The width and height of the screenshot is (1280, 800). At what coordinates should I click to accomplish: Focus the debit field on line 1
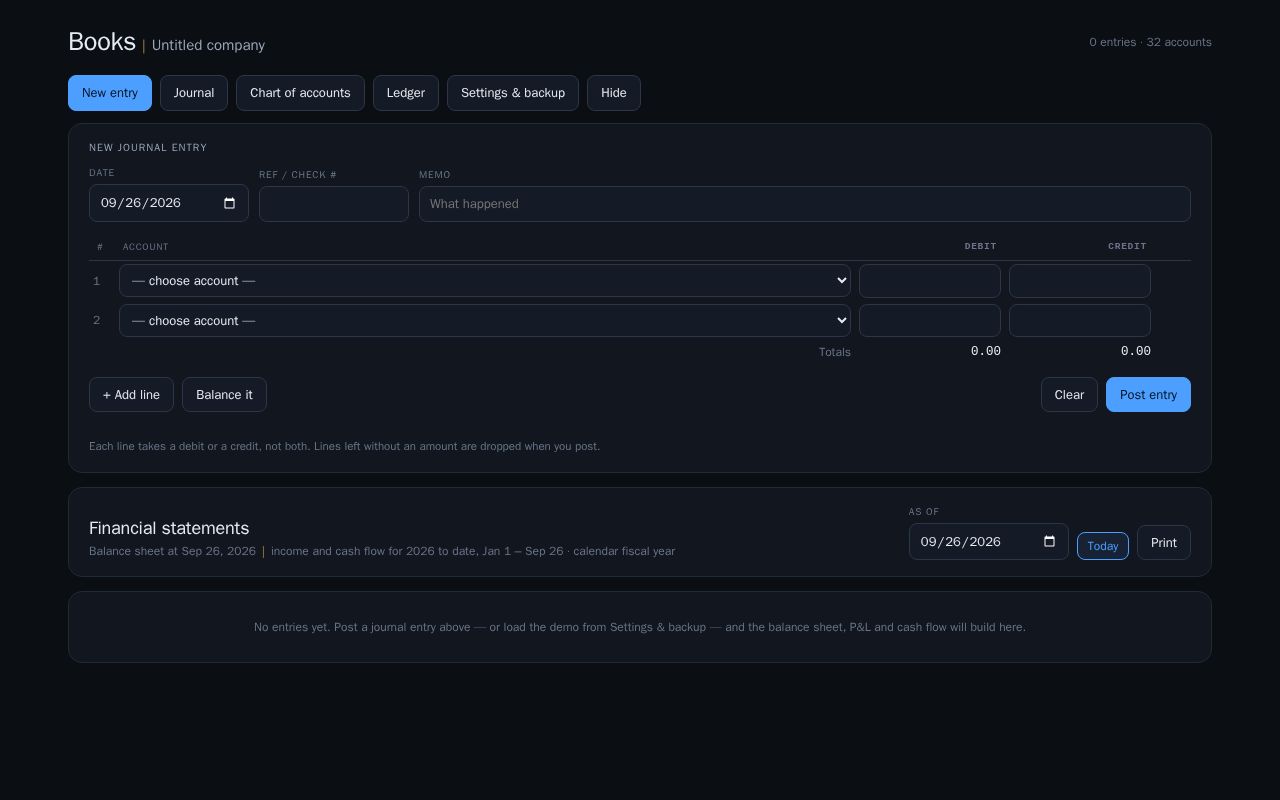(930, 281)
